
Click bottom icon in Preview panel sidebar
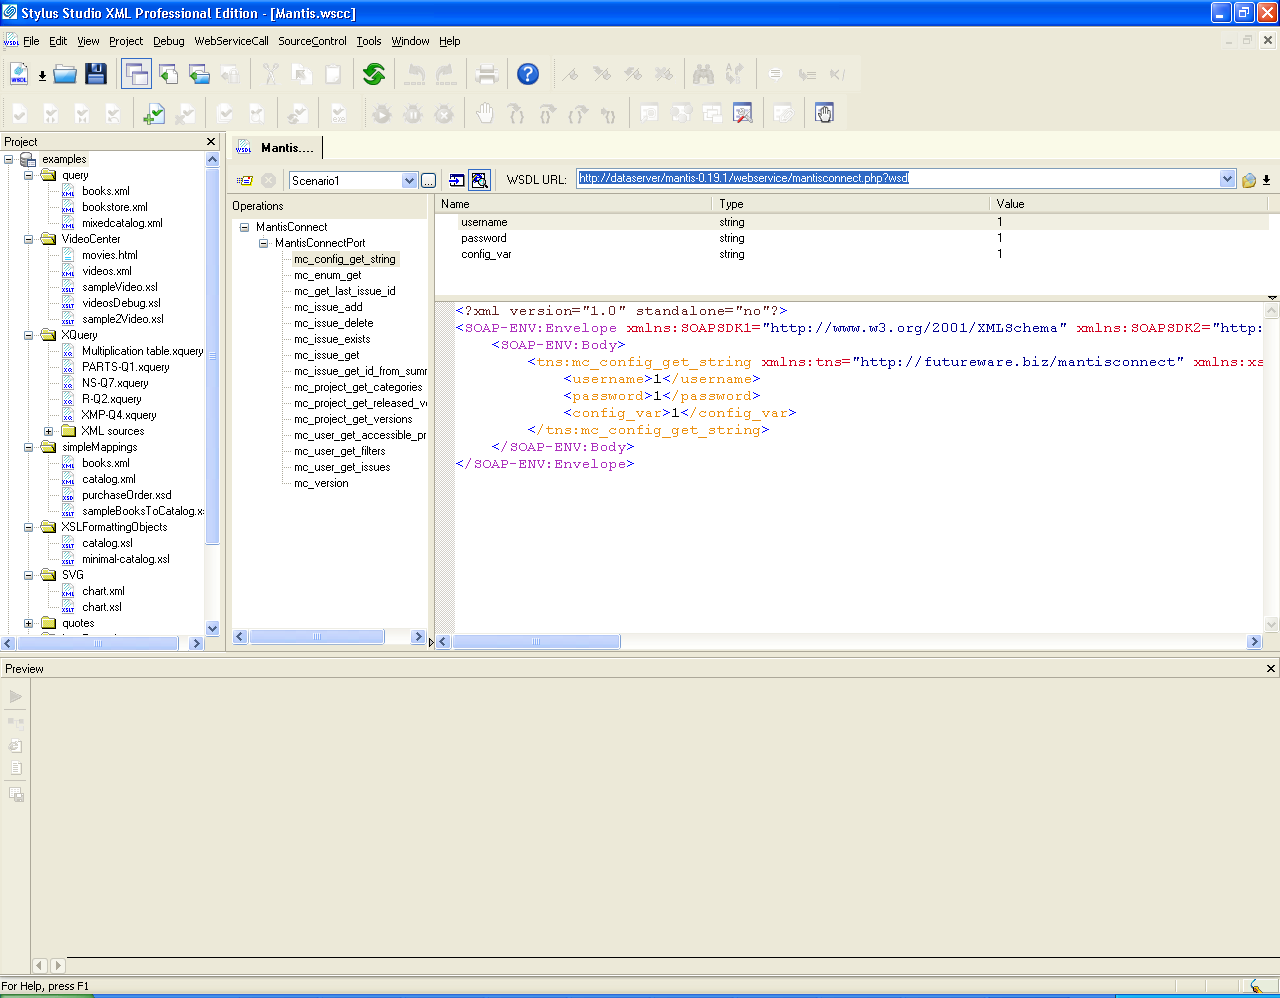16,794
